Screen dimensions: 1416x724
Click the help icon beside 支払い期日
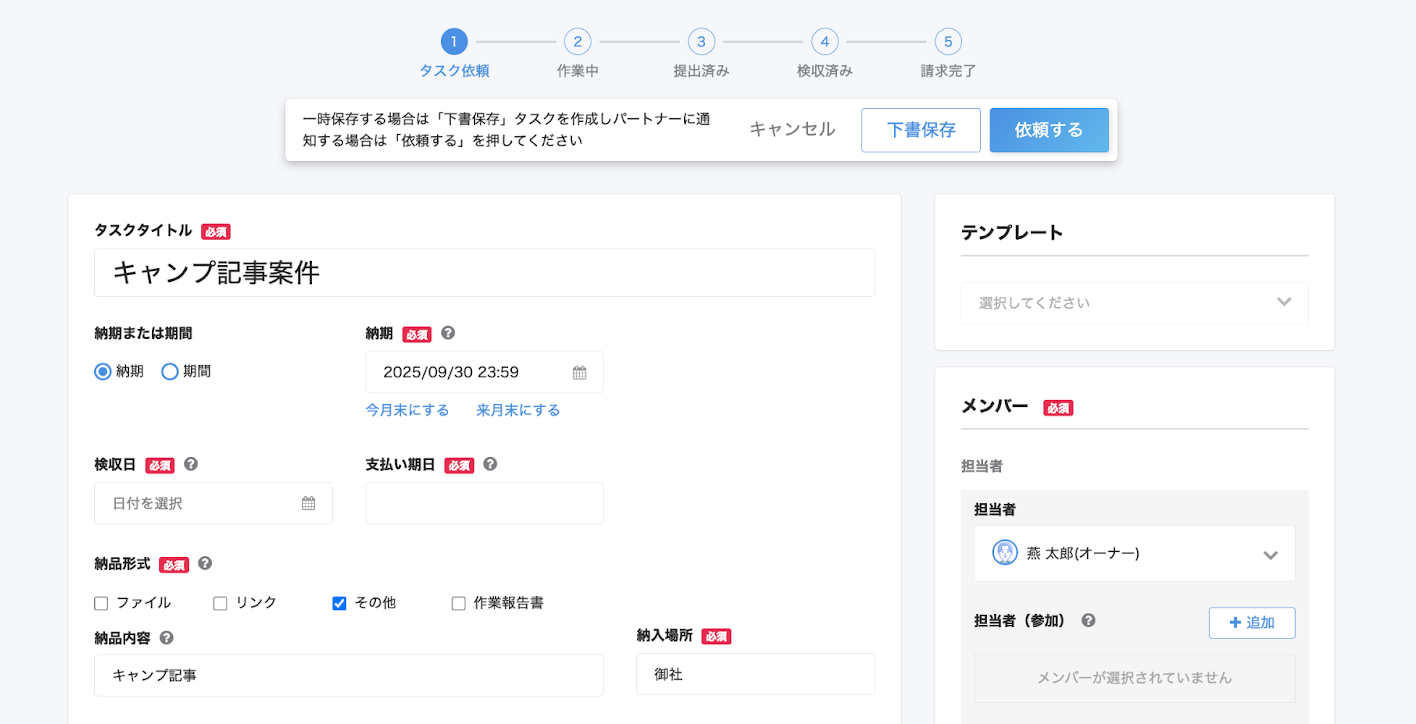pyautogui.click(x=490, y=464)
